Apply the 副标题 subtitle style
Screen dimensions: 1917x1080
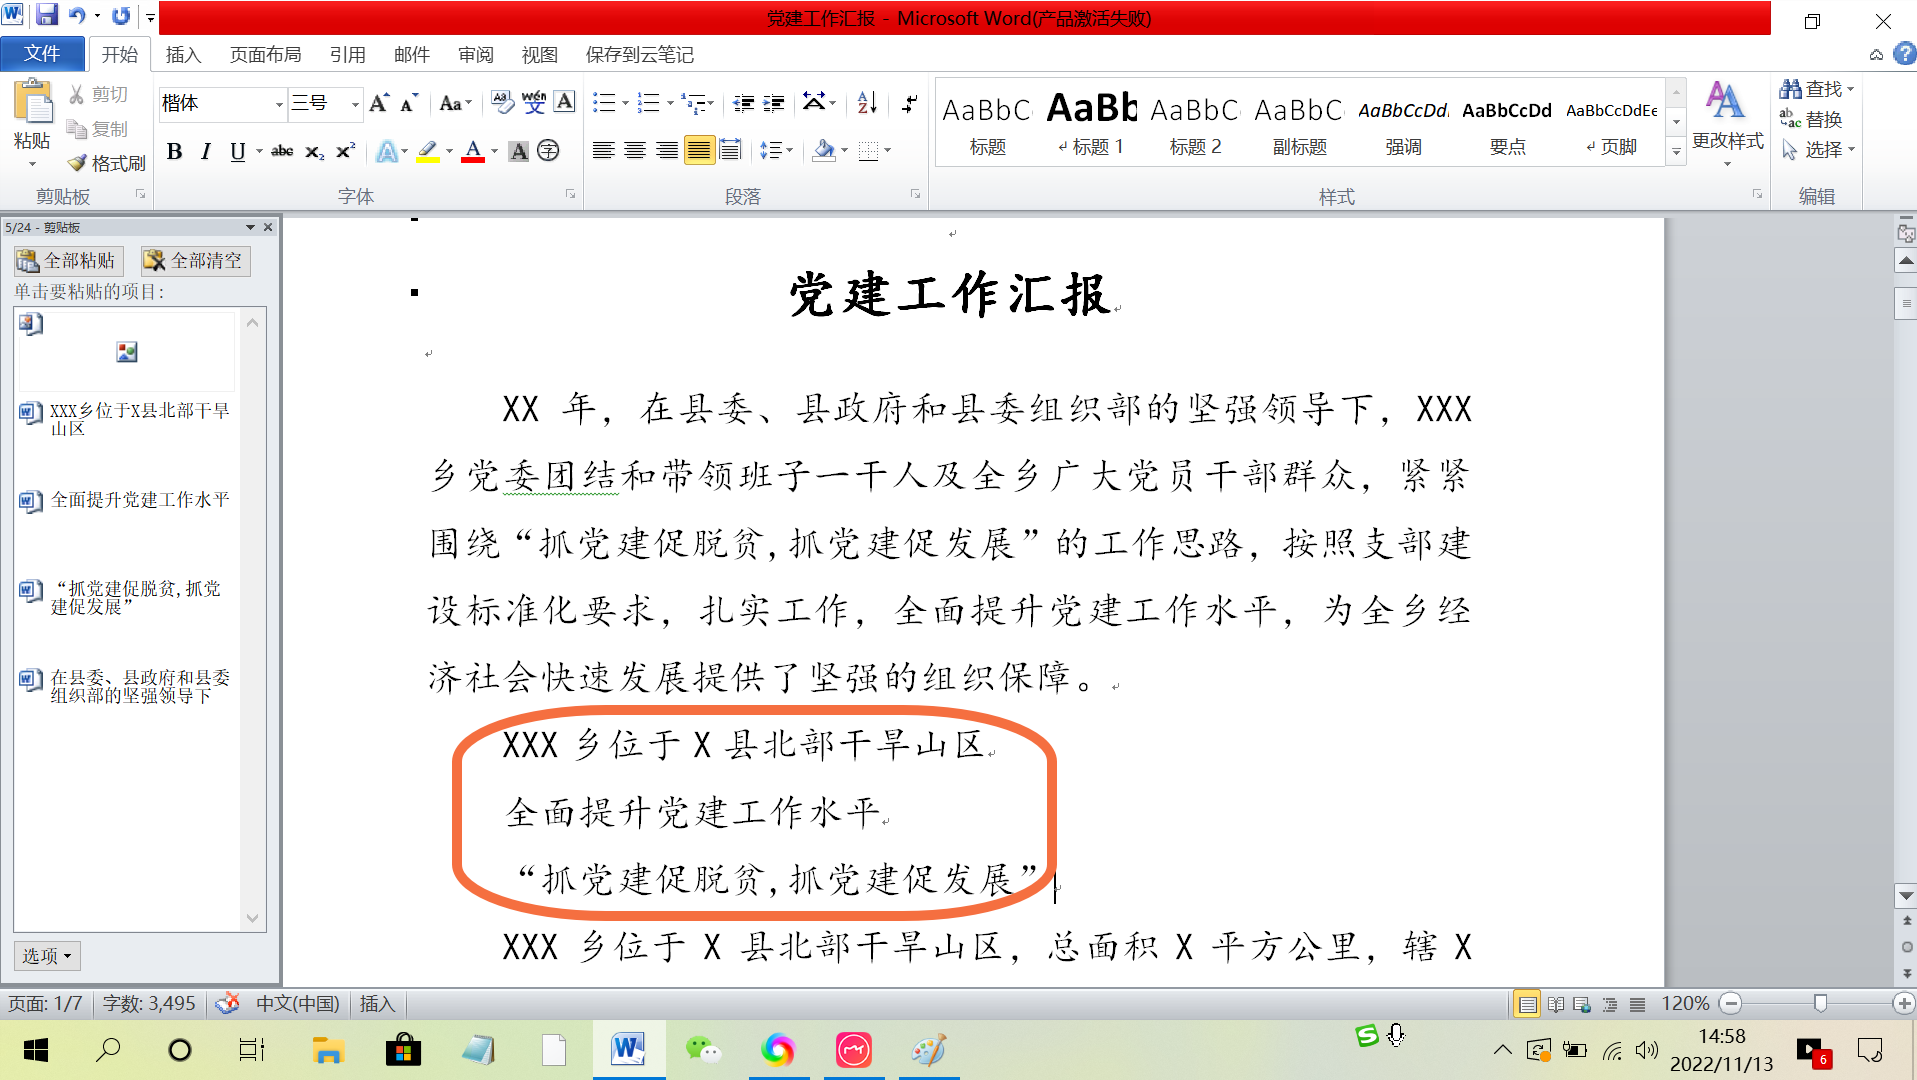tap(1299, 122)
